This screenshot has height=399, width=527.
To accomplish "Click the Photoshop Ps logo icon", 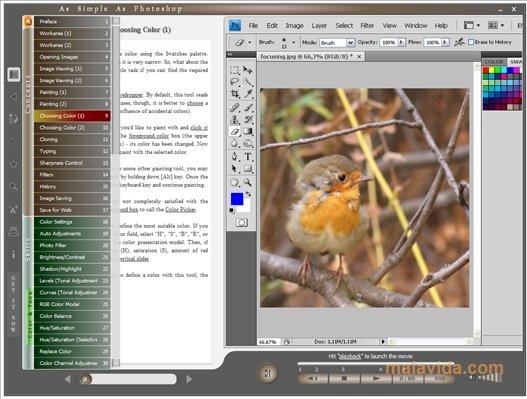I will [235, 25].
